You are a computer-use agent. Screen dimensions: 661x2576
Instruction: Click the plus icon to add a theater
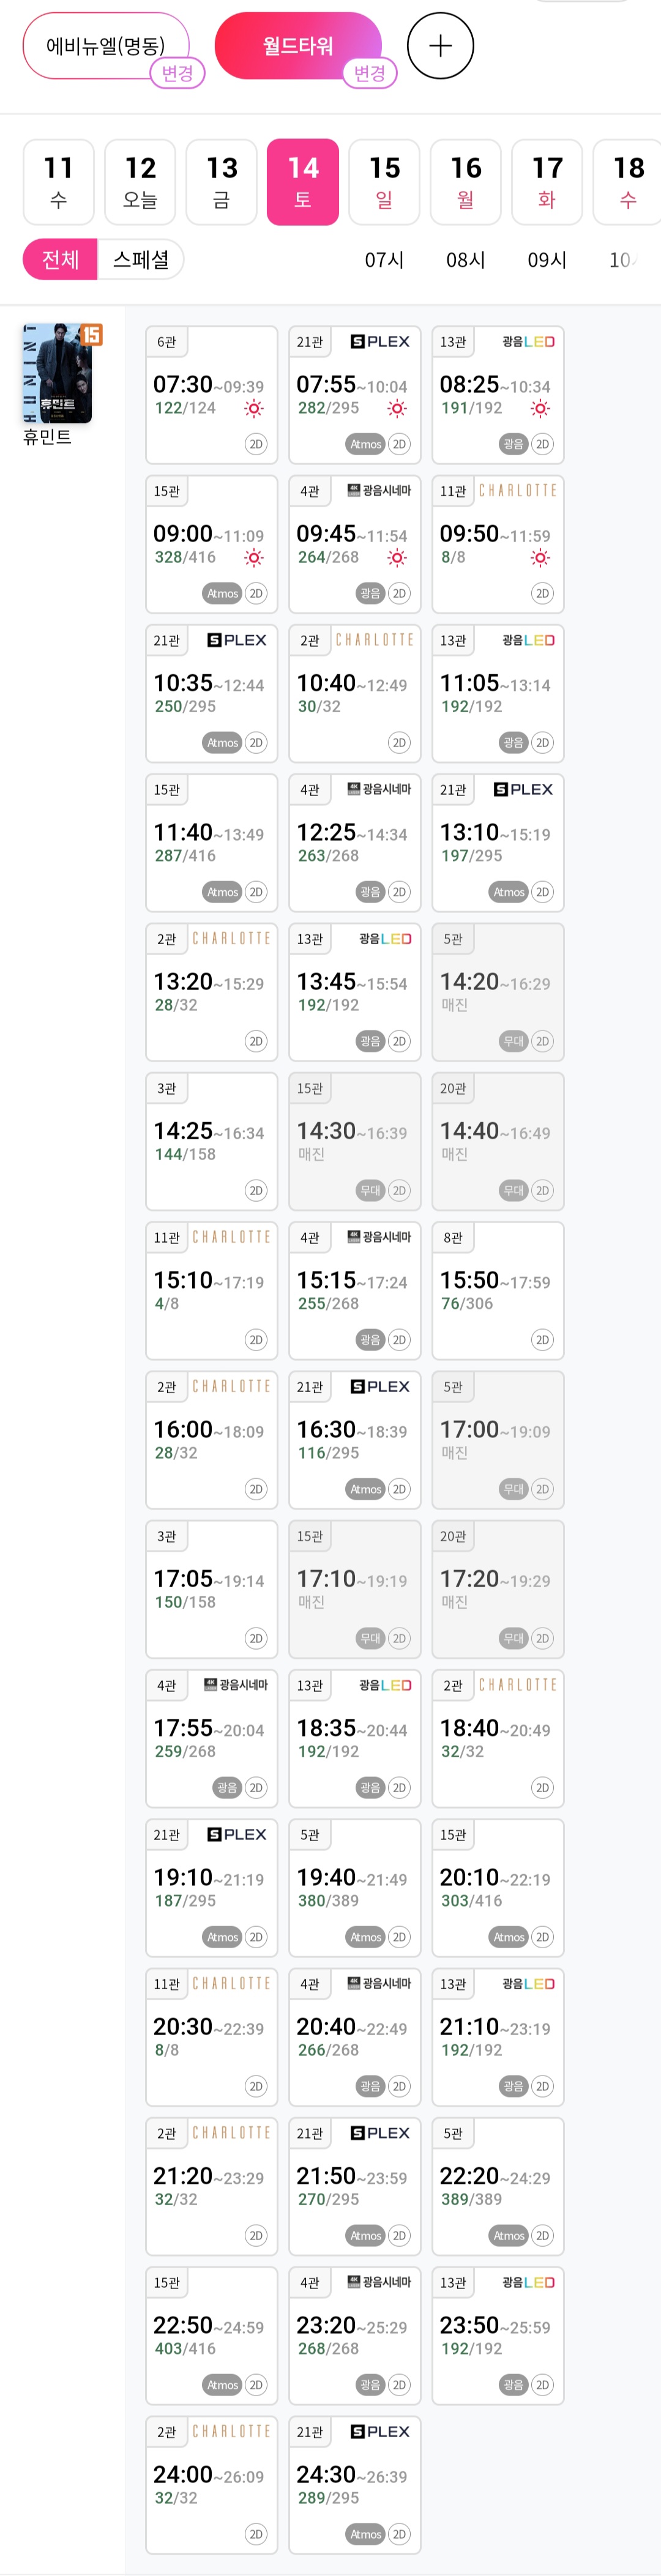tap(440, 46)
